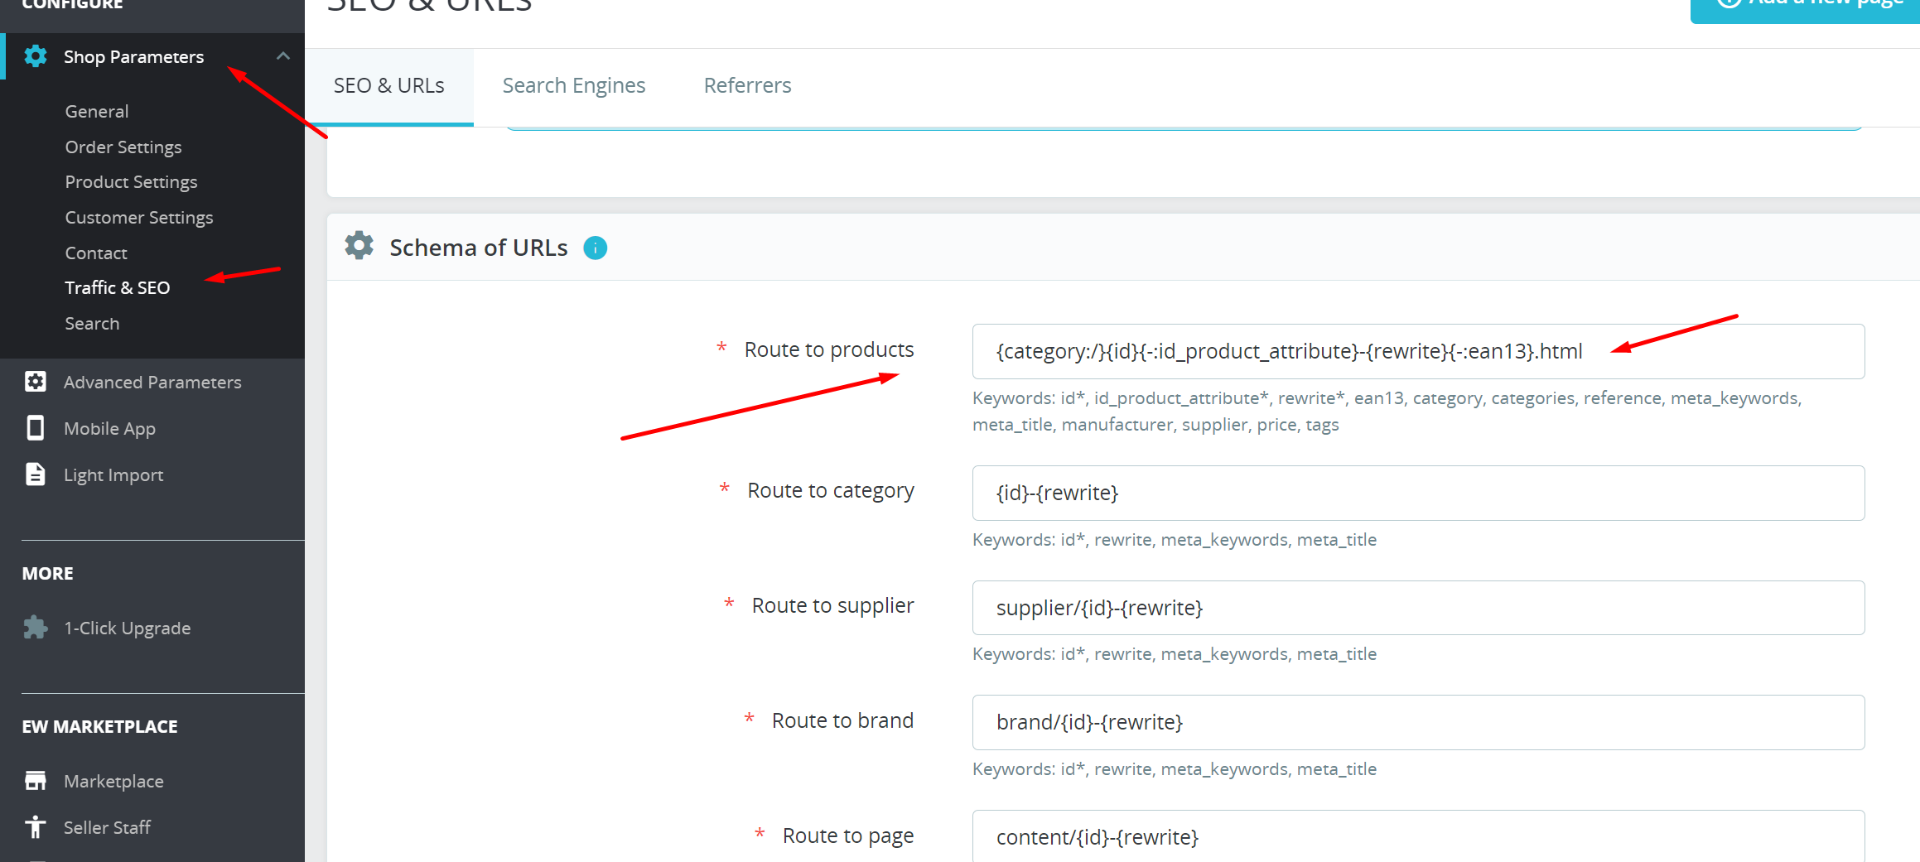Open Order Settings in the sidebar
This screenshot has width=1920, height=862.
(x=123, y=147)
